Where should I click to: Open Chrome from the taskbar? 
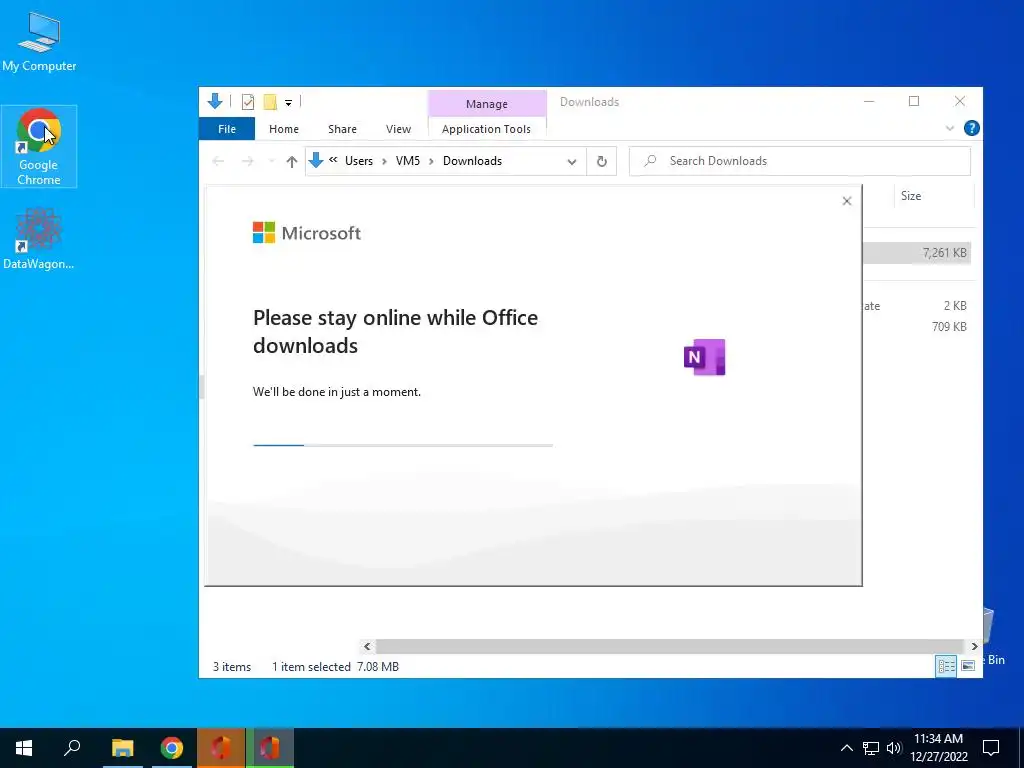pyautogui.click(x=172, y=748)
